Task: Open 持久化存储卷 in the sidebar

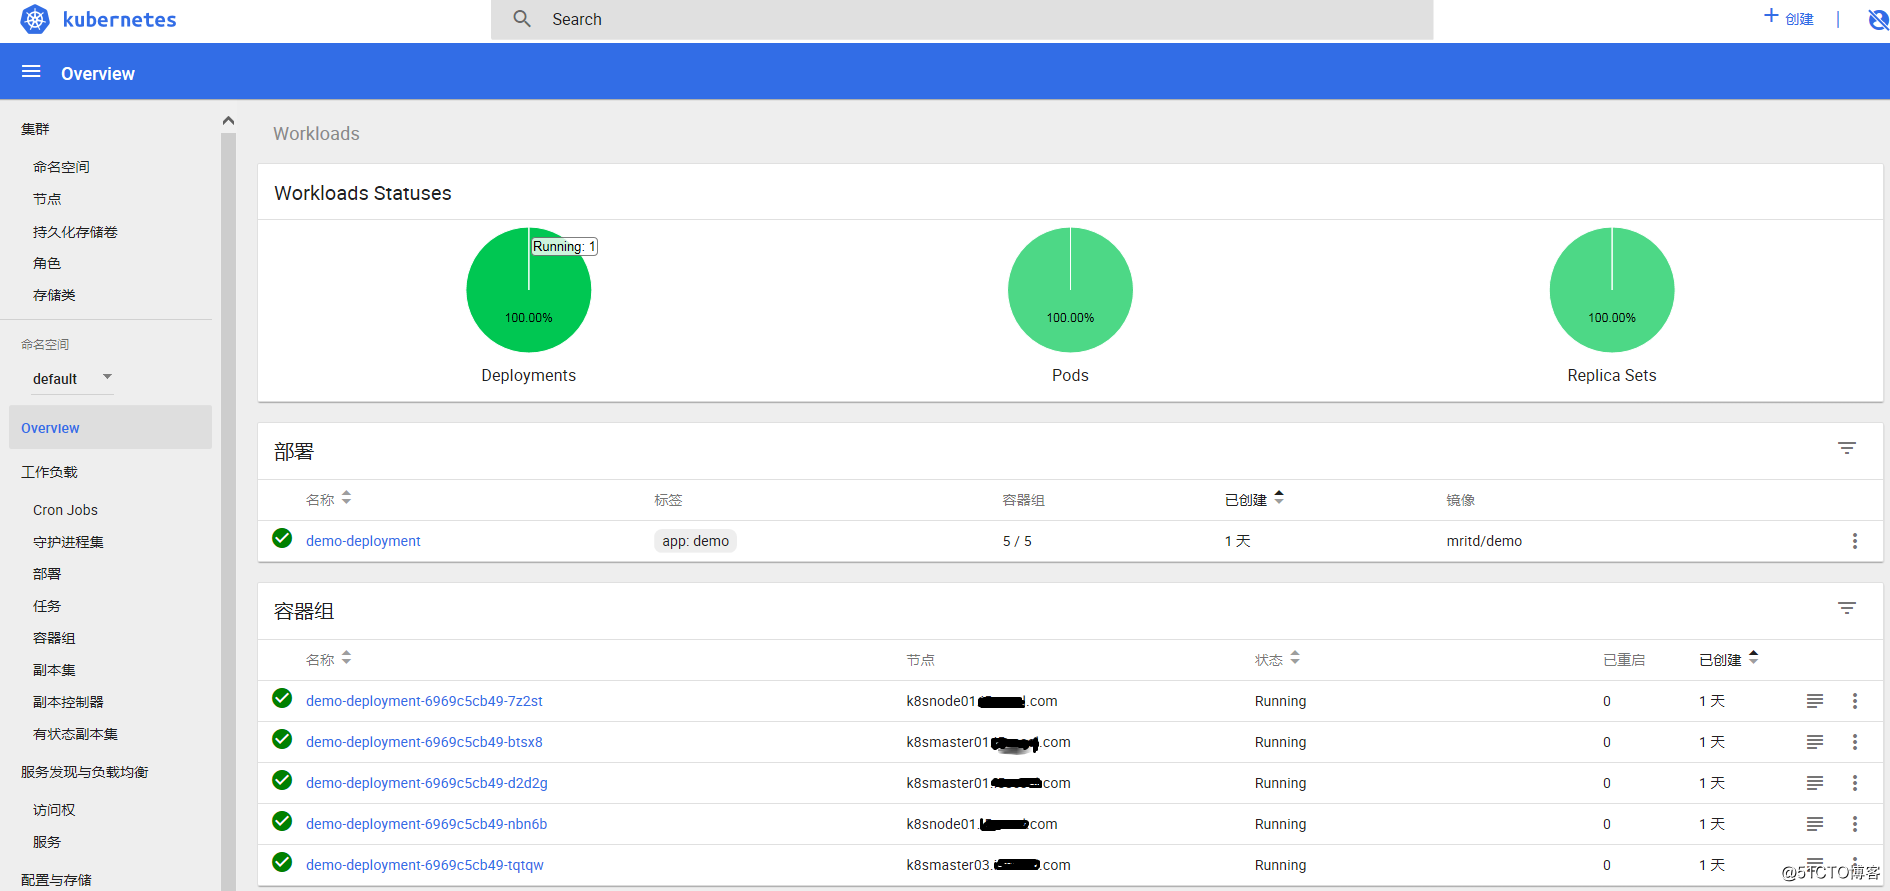Action: pos(75,232)
